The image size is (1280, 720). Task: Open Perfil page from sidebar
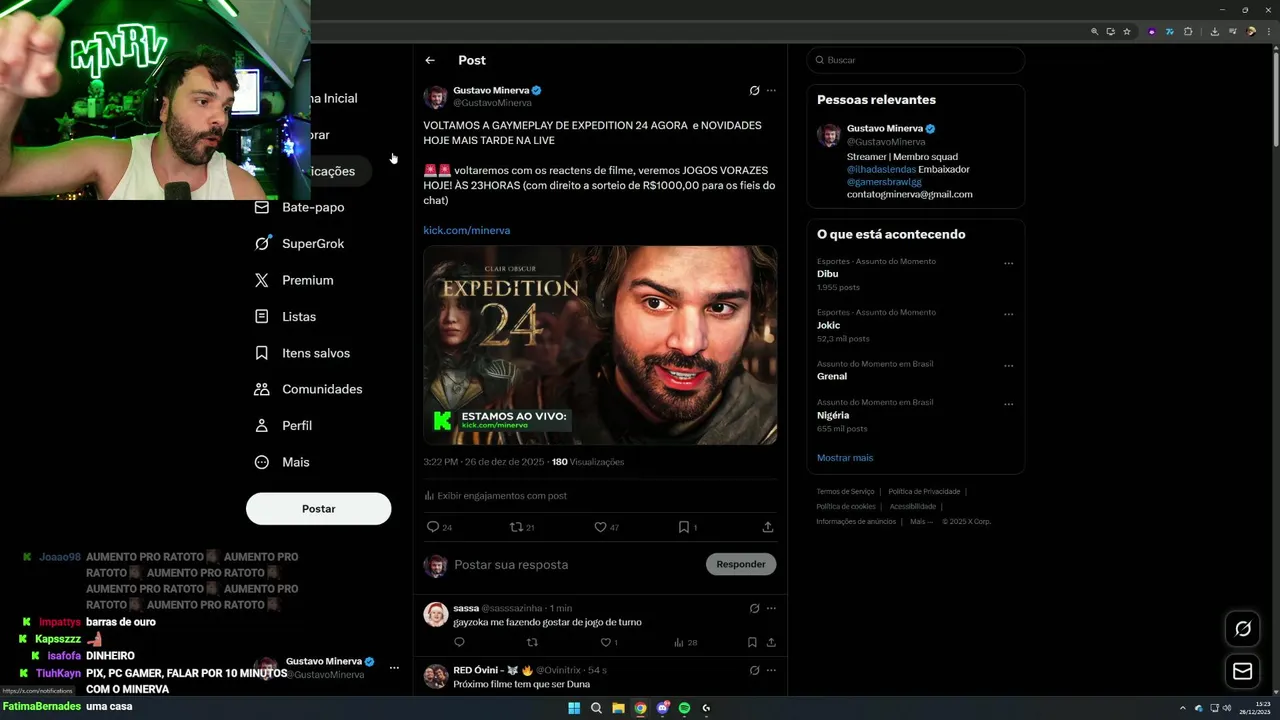coord(284,425)
